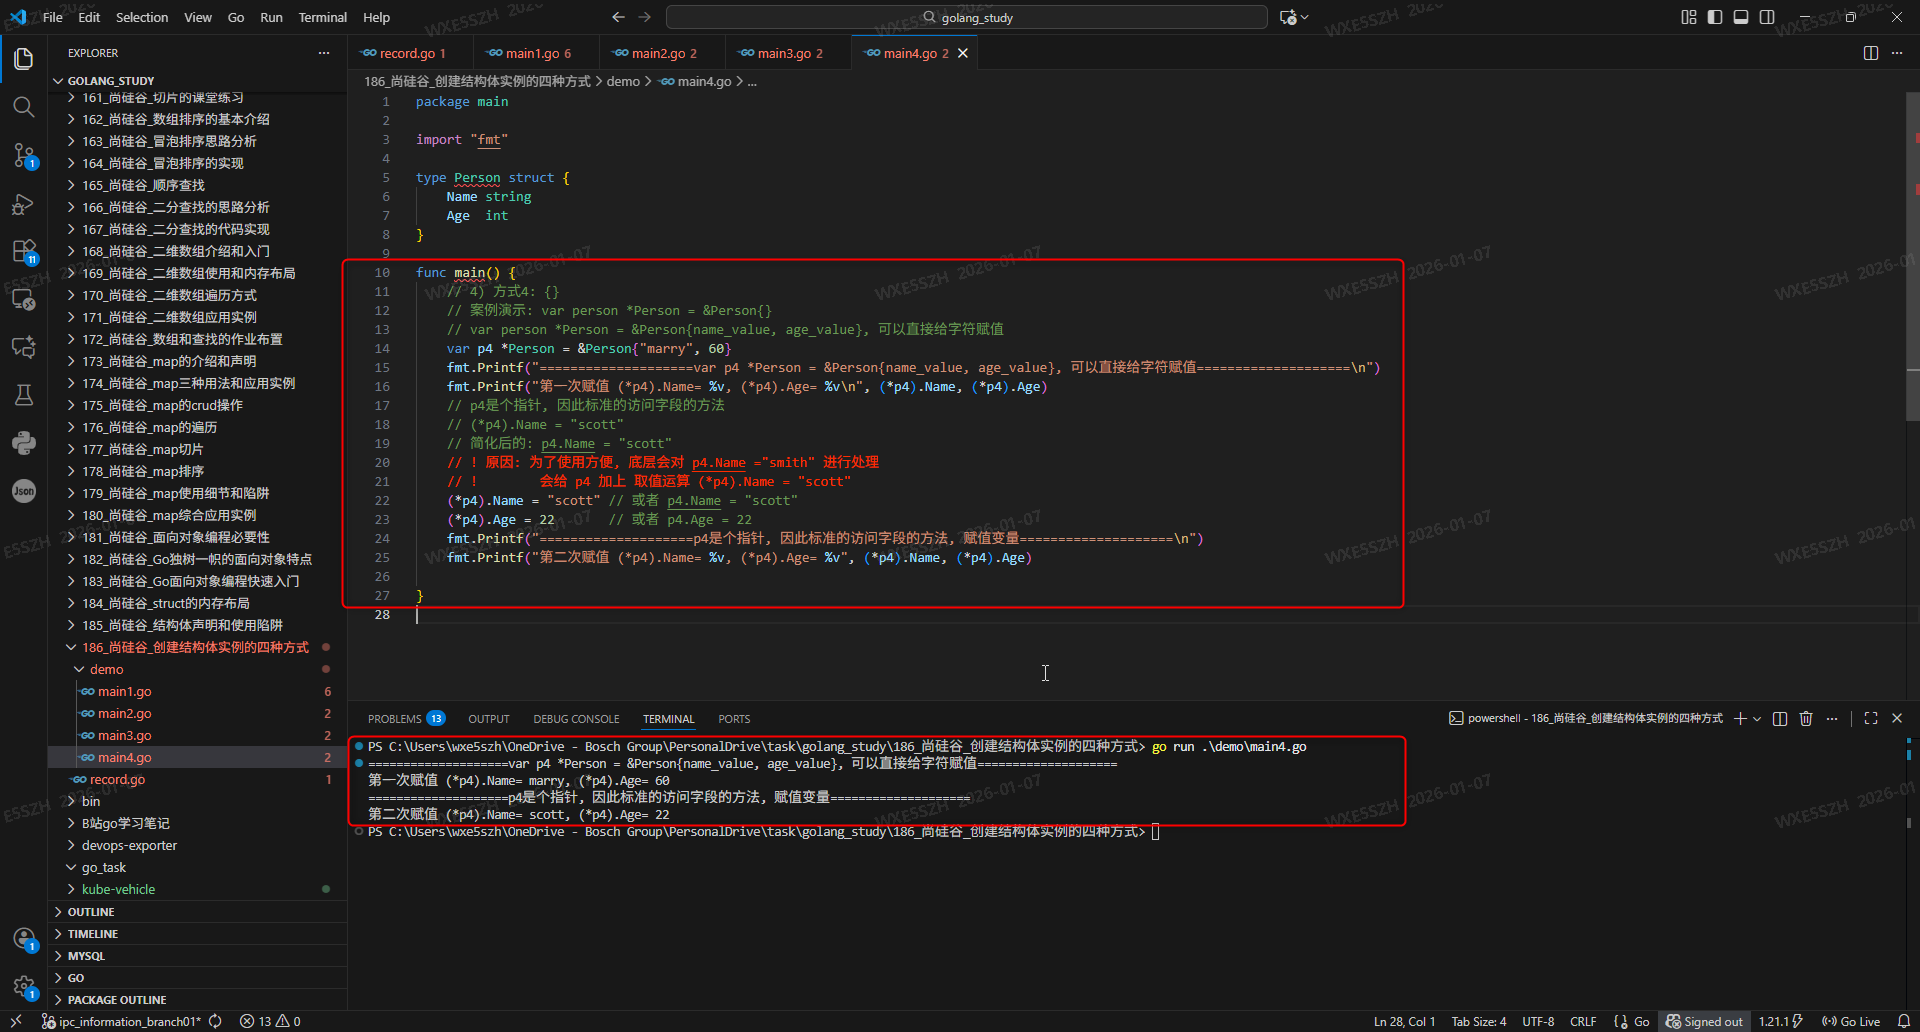Expand the kube-vehicle folder
1920x1032 pixels.
pos(198,889)
